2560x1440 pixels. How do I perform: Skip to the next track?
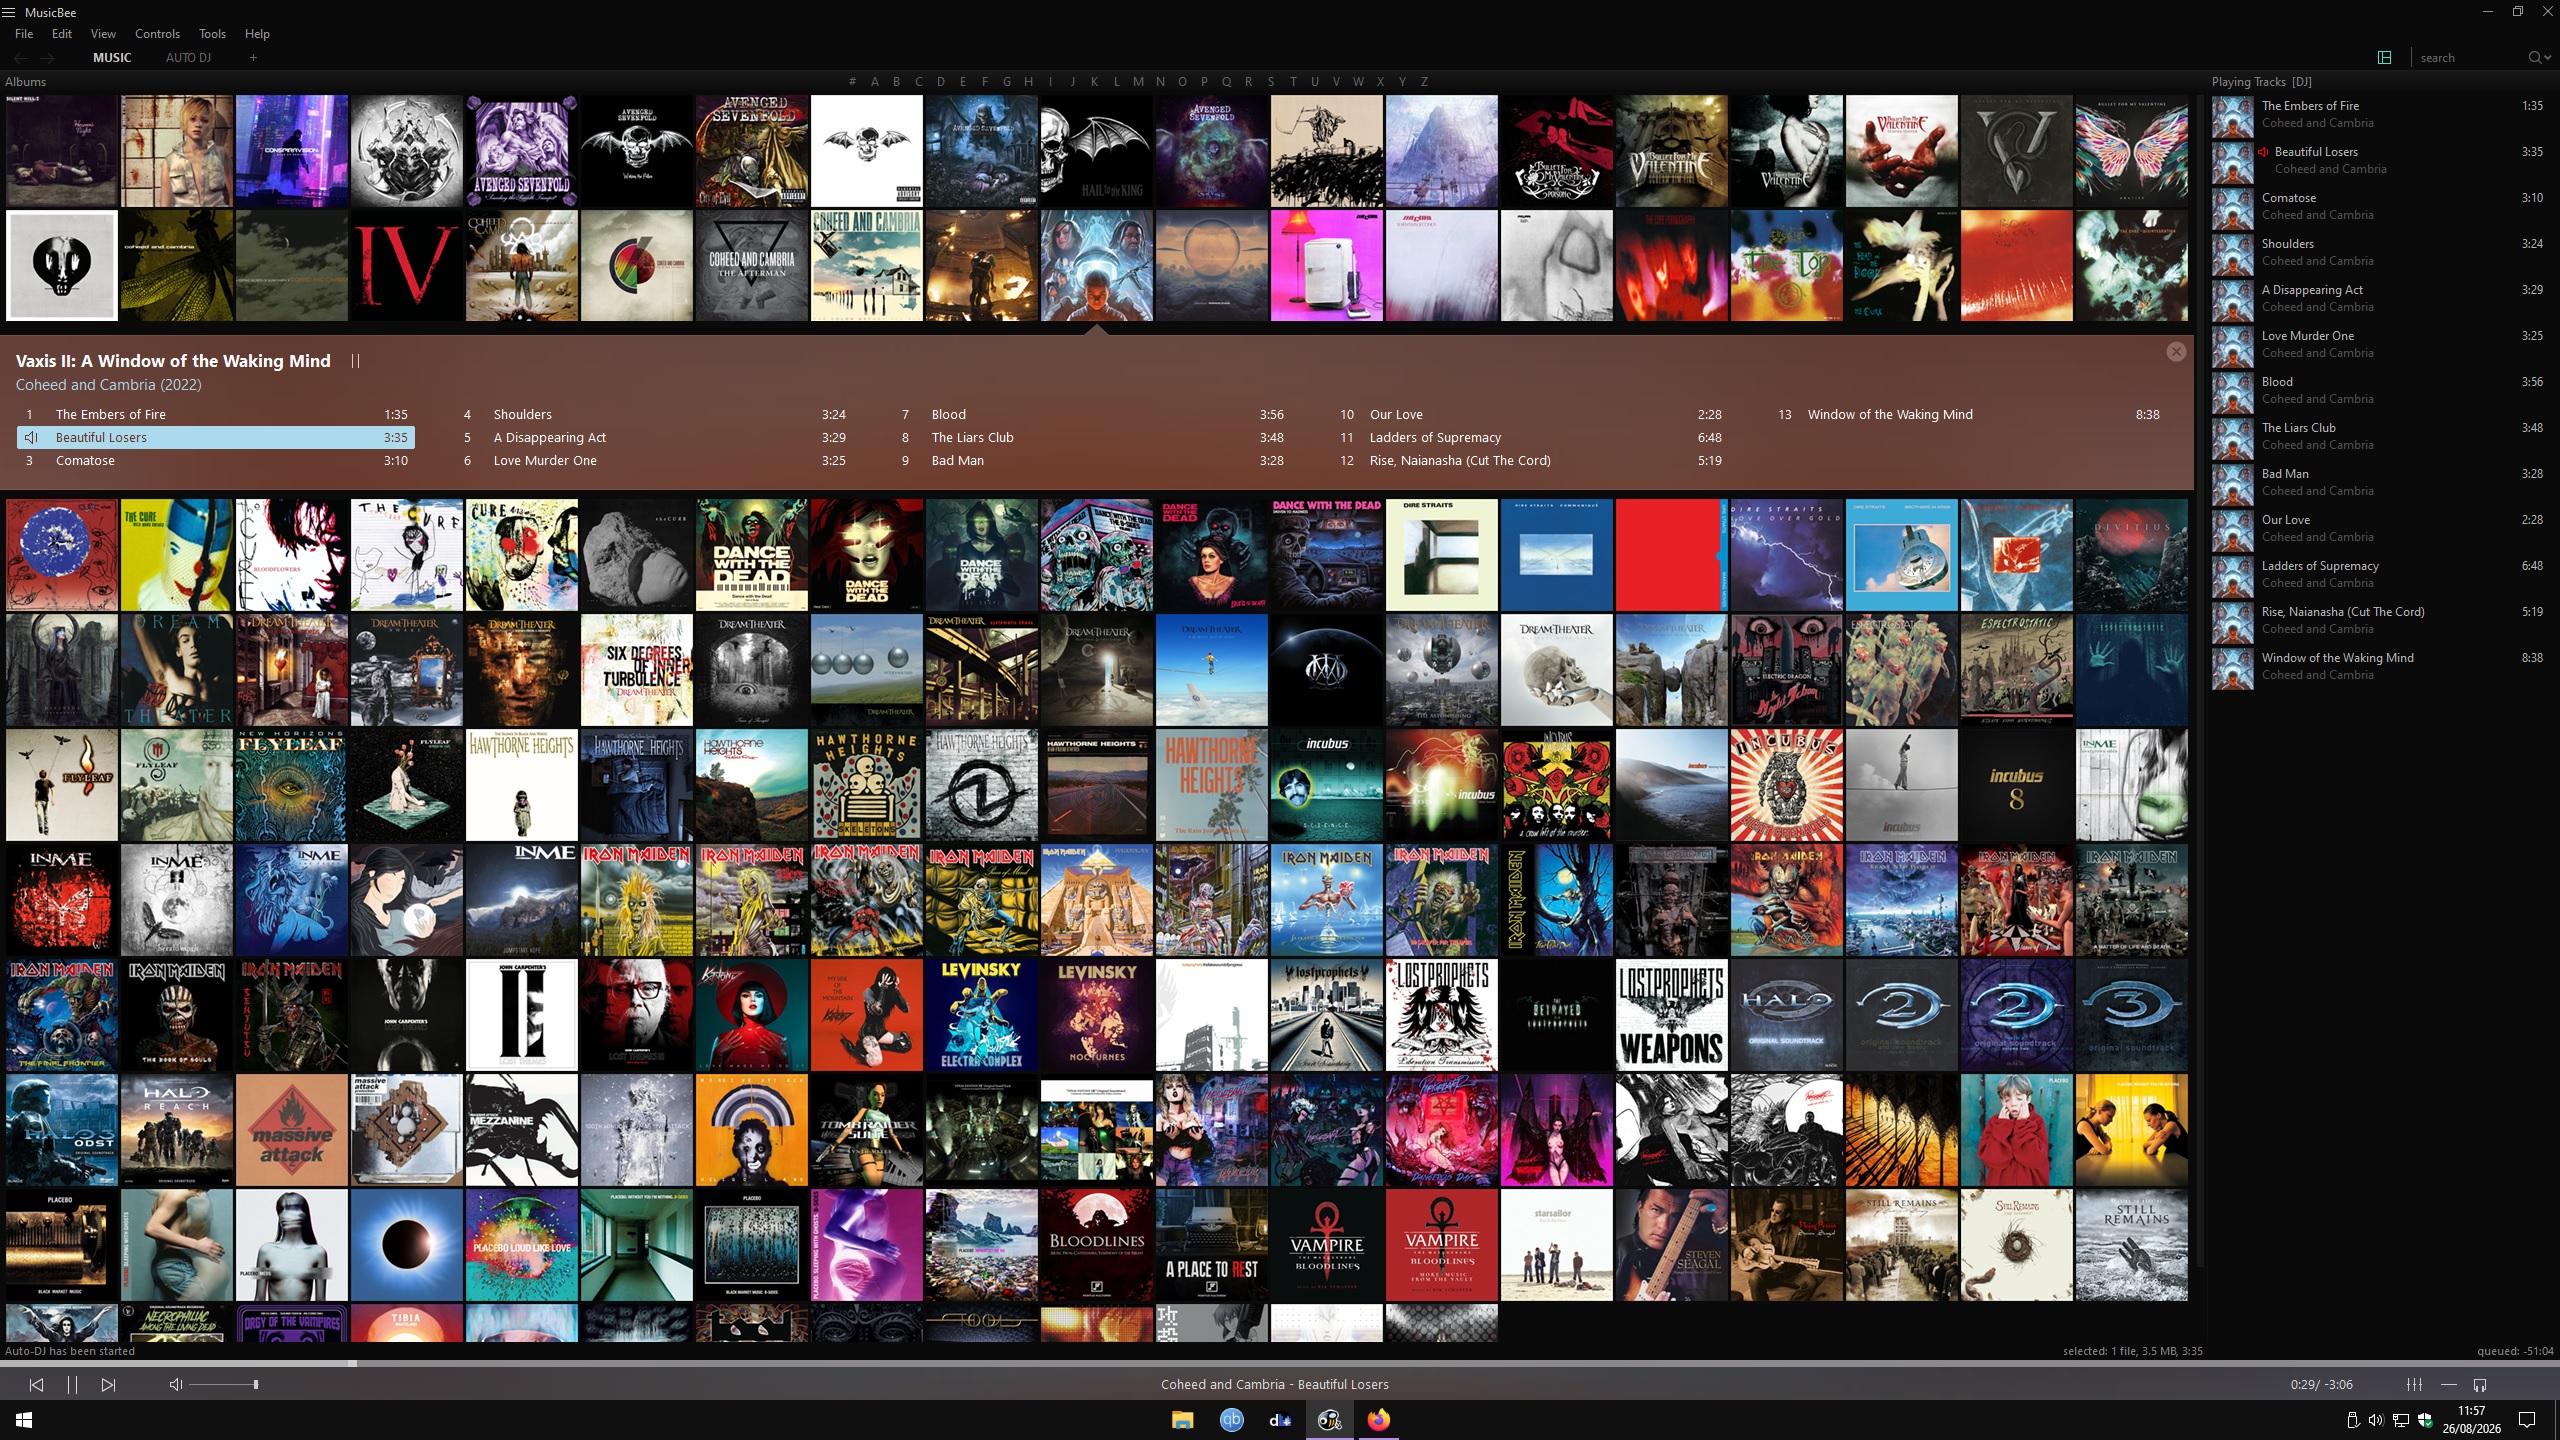(x=108, y=1385)
